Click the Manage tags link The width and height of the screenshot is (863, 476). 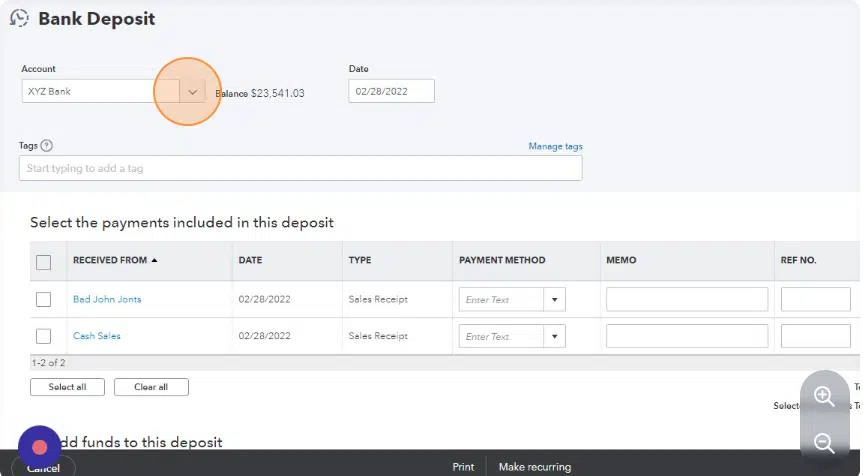coord(555,146)
